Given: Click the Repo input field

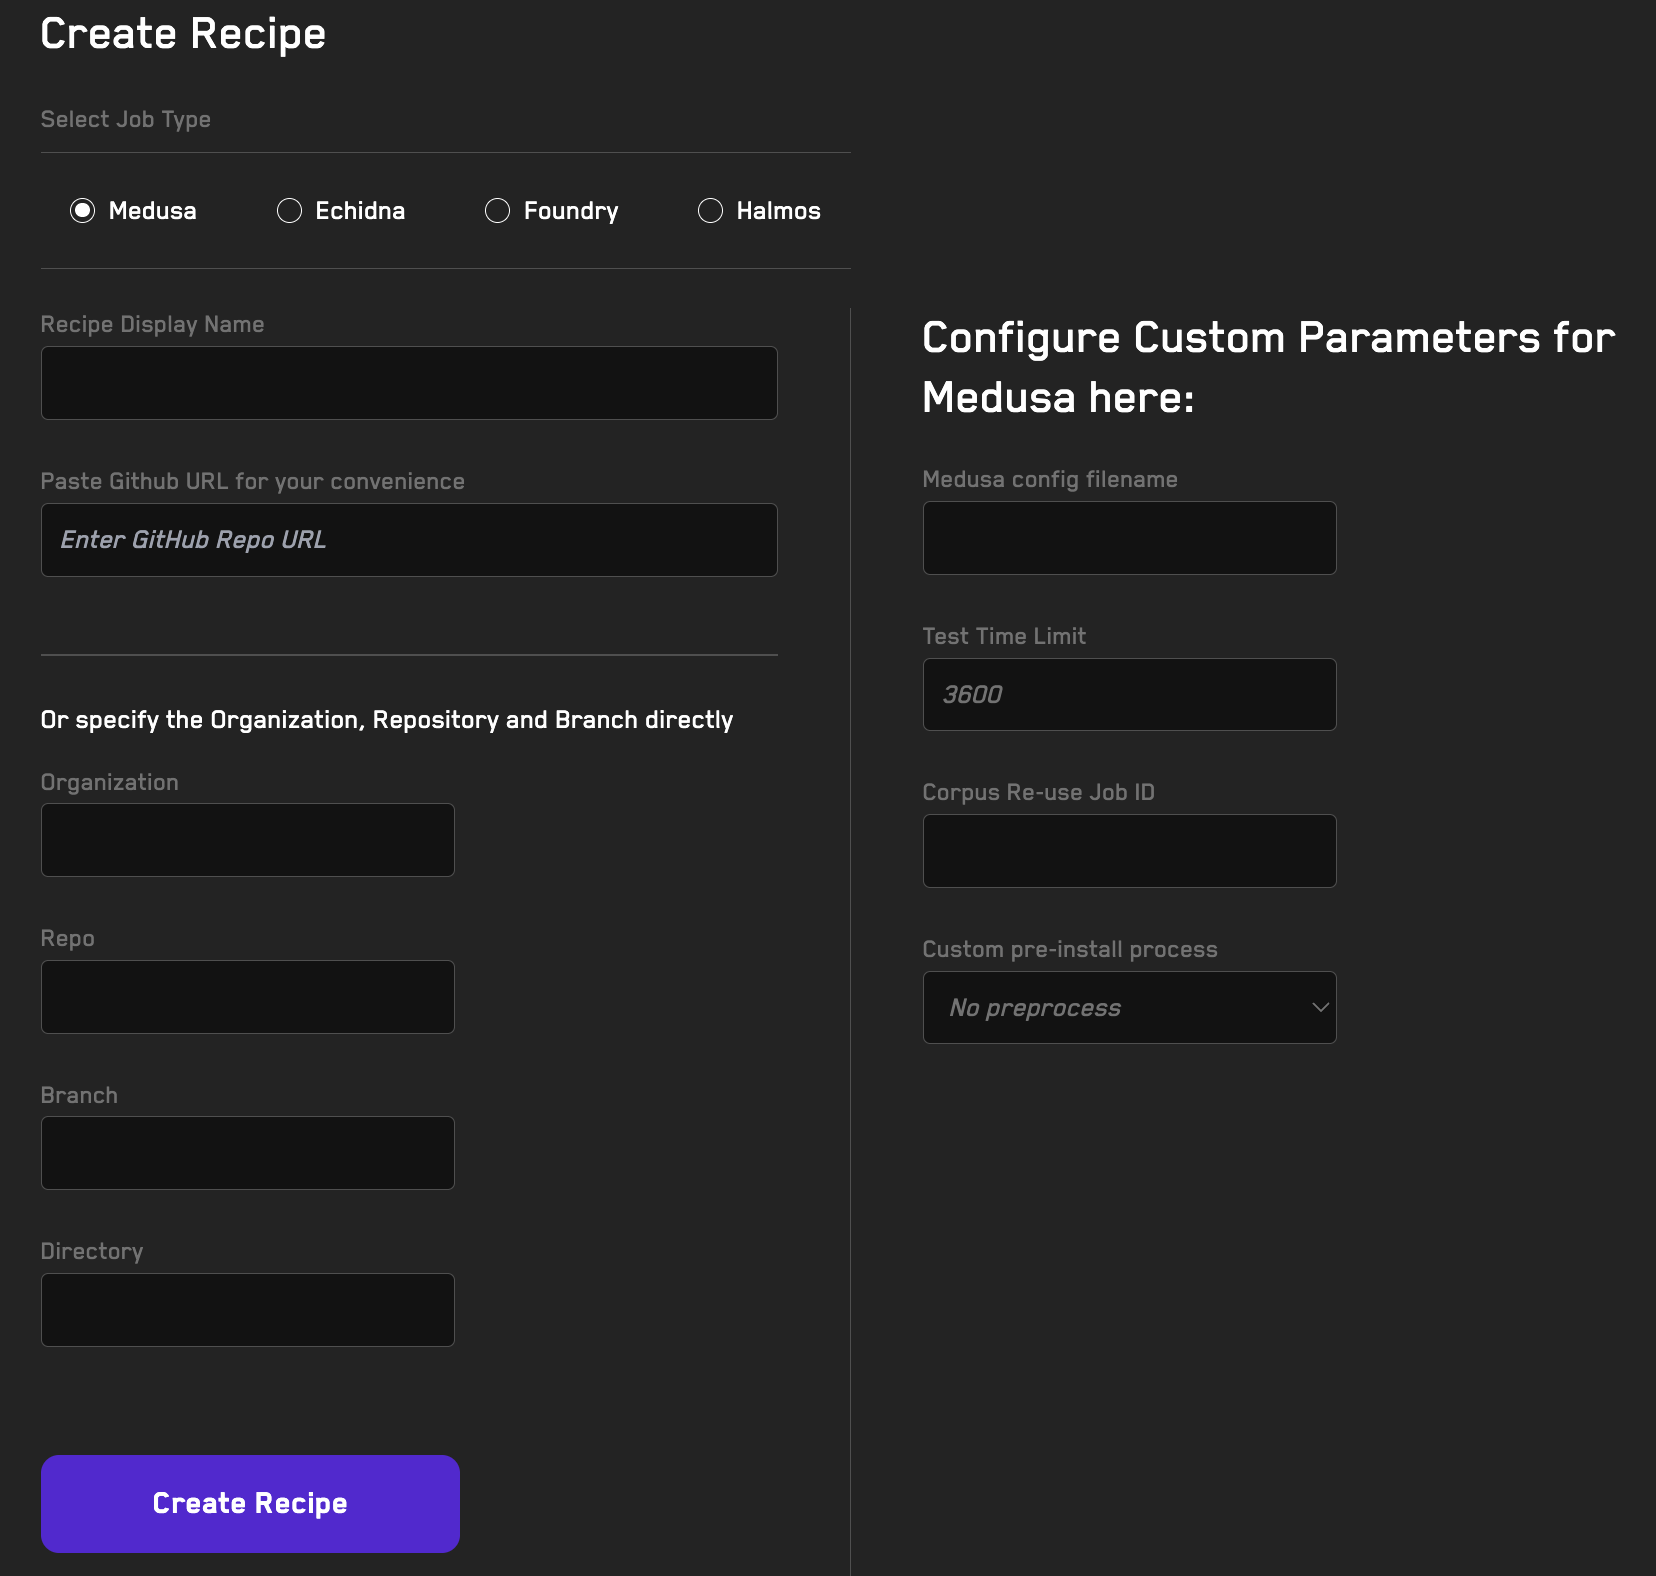Looking at the screenshot, I should coord(248,997).
